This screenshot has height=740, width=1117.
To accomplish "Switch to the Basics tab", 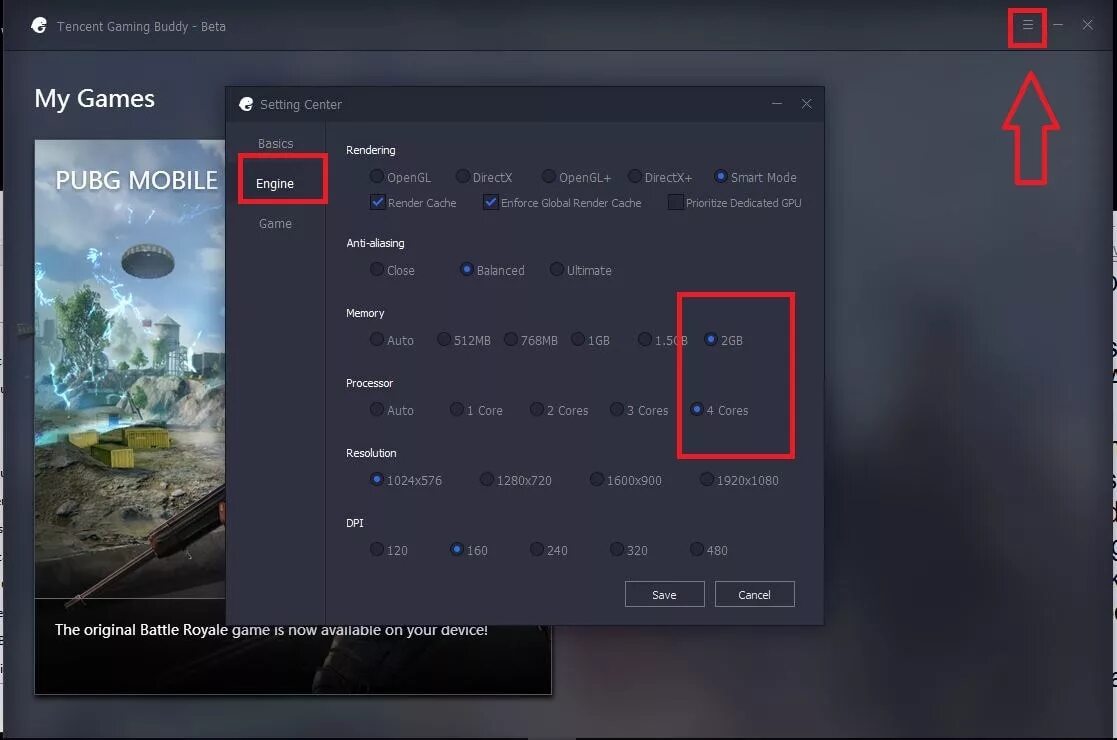I will (x=276, y=144).
